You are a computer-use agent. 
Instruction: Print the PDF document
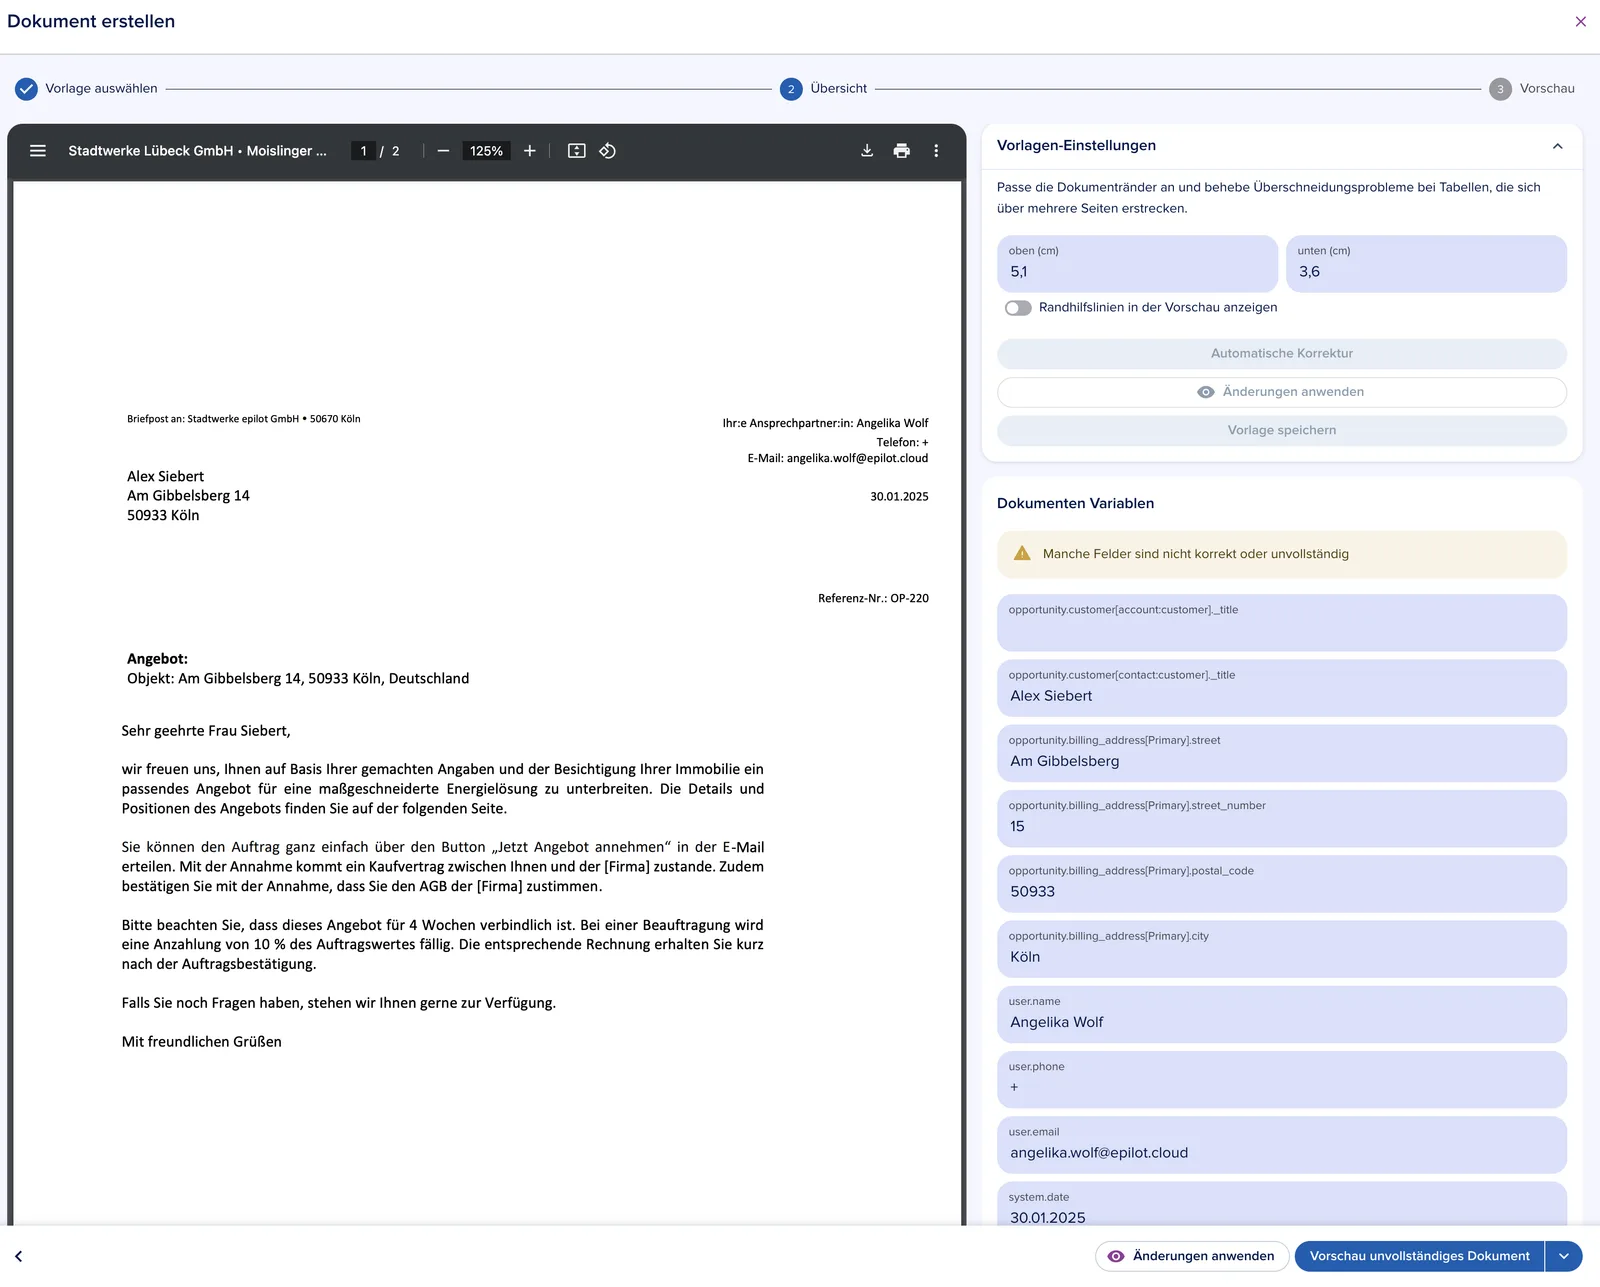point(902,151)
